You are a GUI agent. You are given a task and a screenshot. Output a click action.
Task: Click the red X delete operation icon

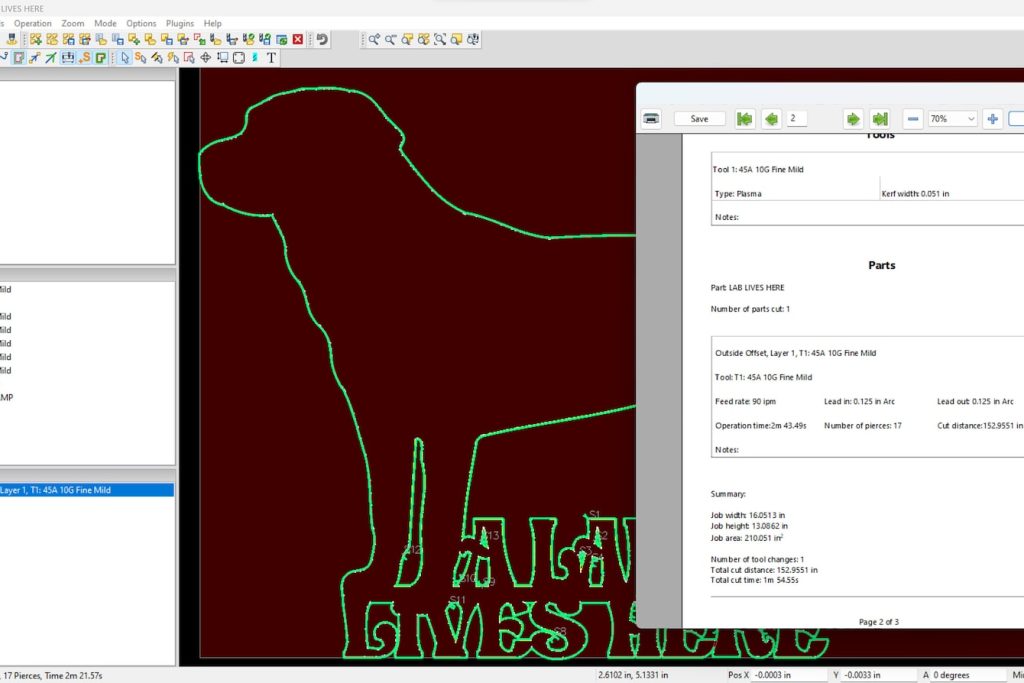tap(298, 40)
